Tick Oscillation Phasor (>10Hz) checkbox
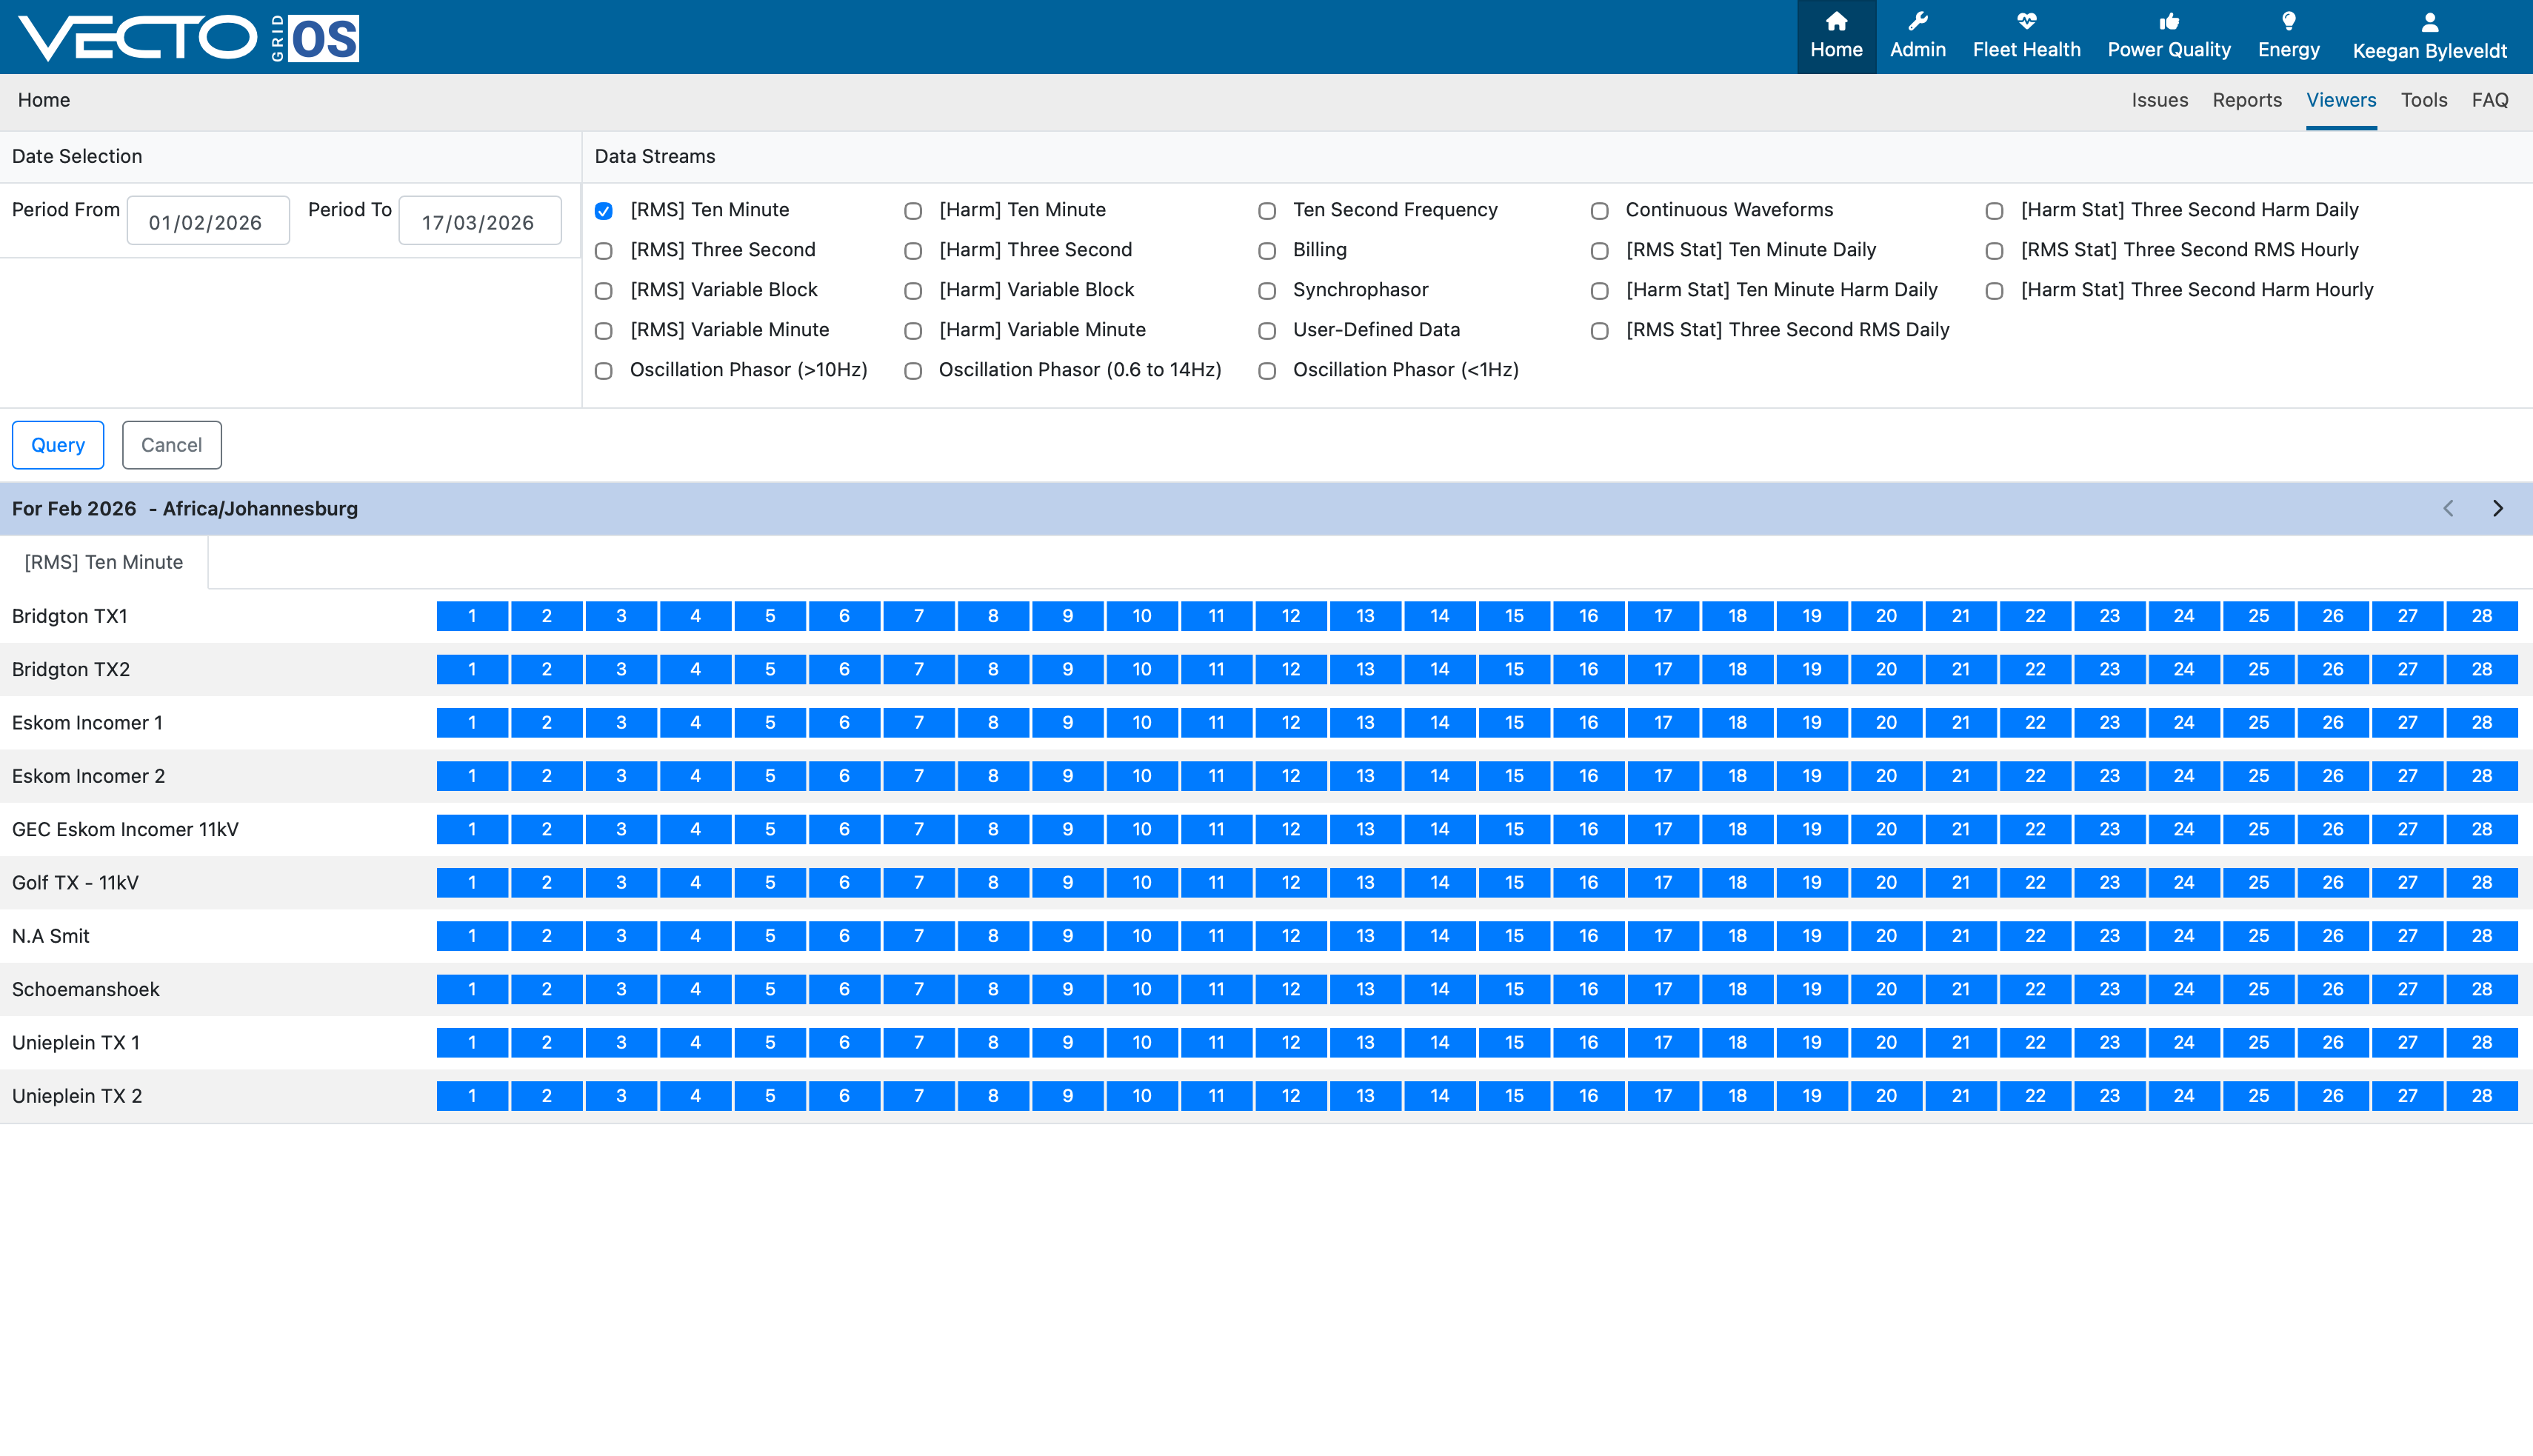This screenshot has height=1456, width=2533. coord(603,371)
